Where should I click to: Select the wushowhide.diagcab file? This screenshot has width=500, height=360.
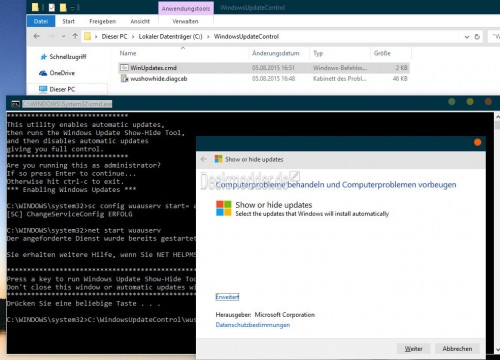tap(264, 79)
